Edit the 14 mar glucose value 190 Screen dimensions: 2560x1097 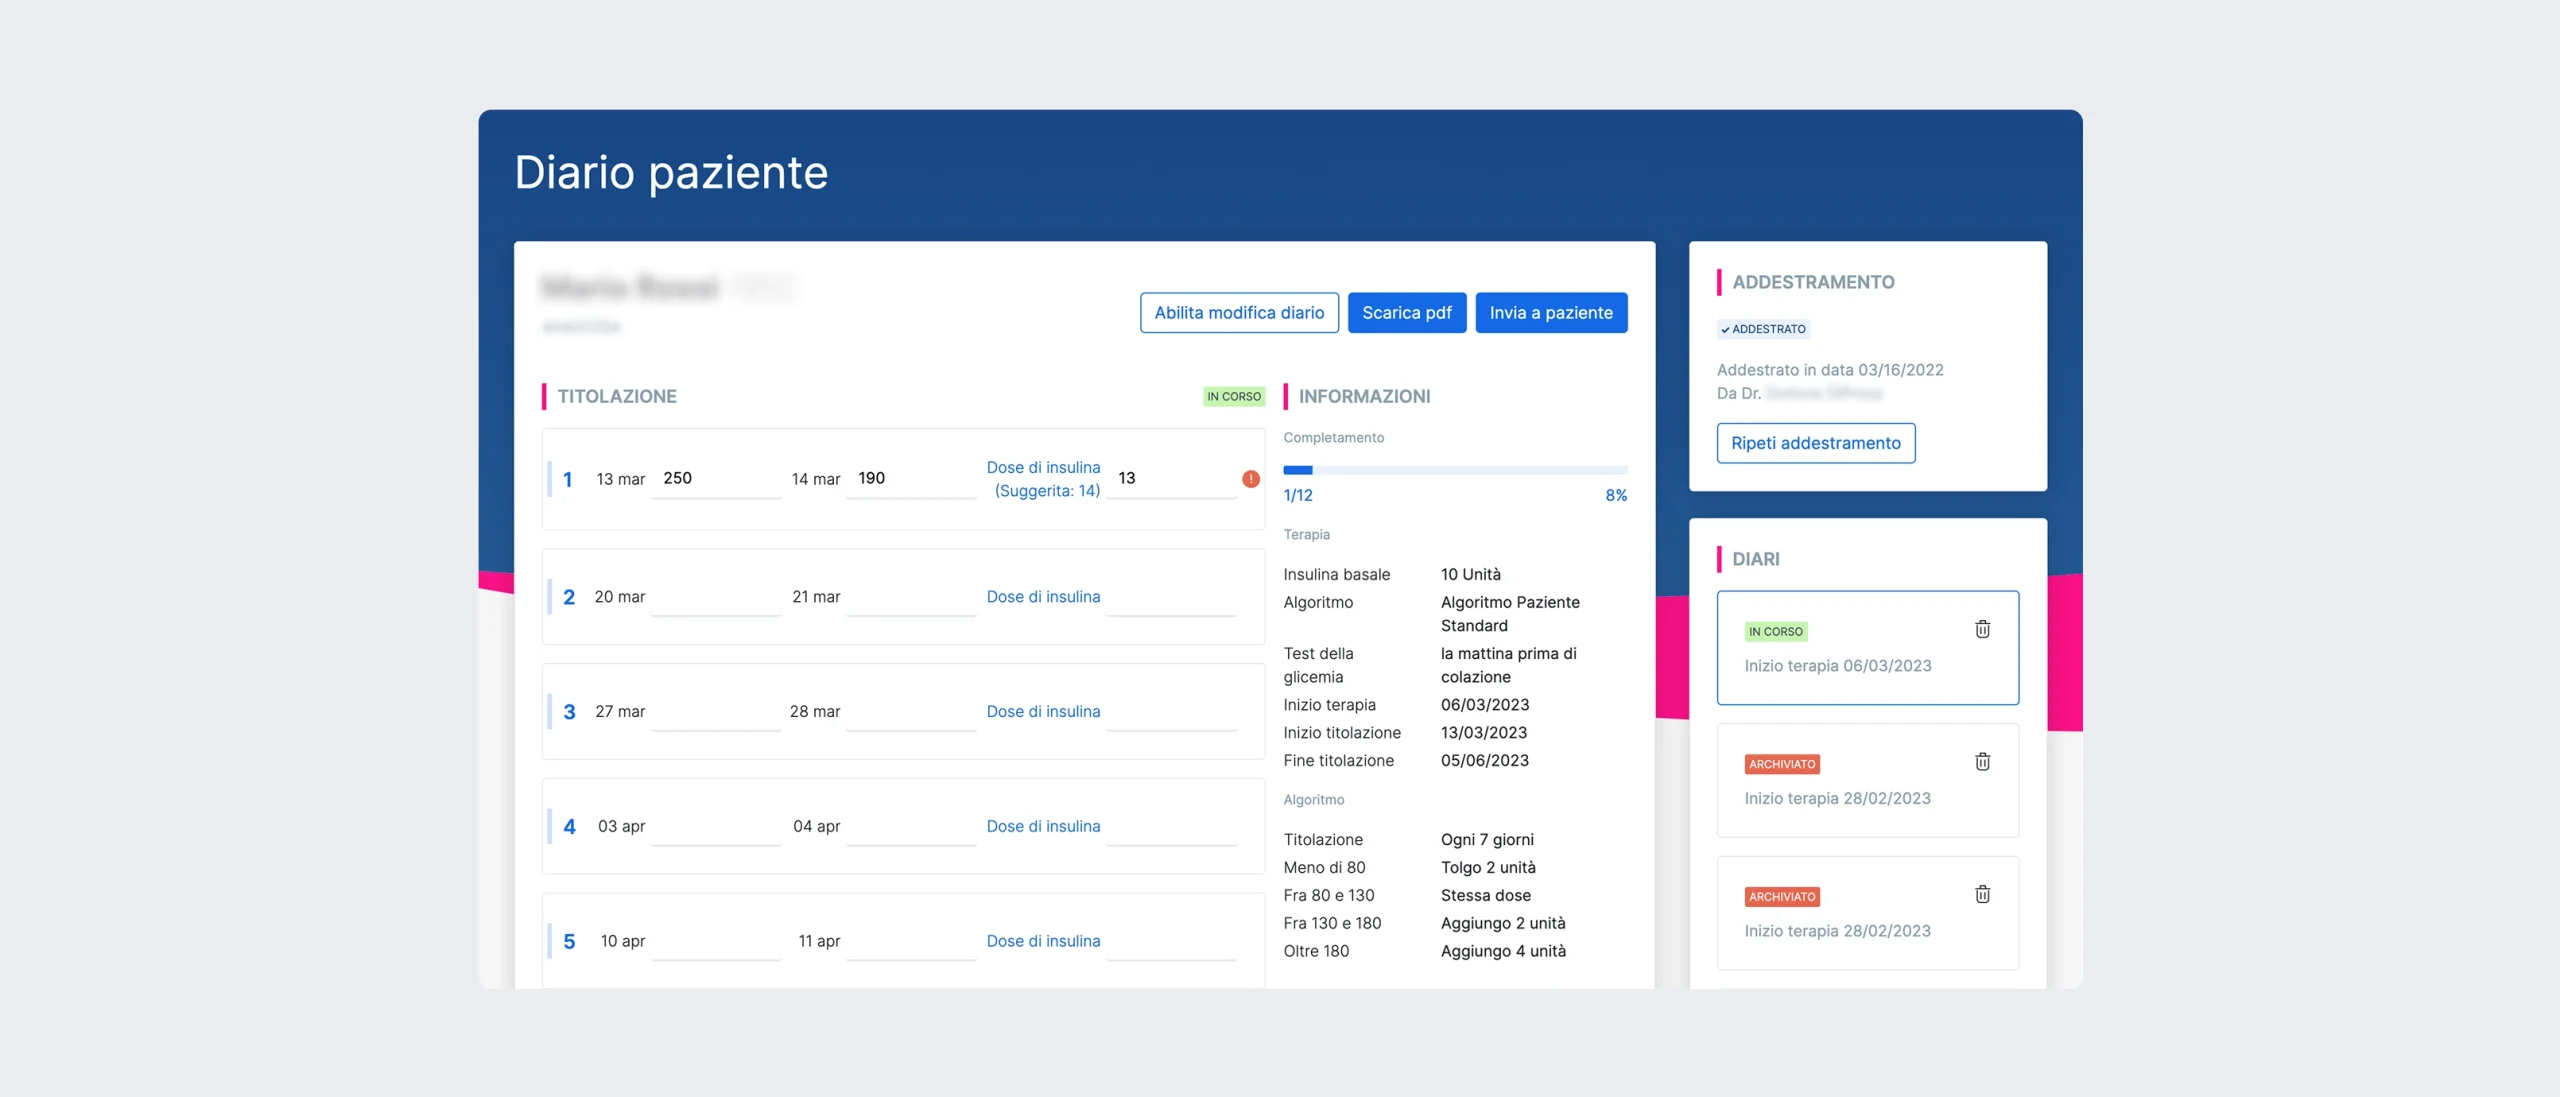(x=911, y=479)
